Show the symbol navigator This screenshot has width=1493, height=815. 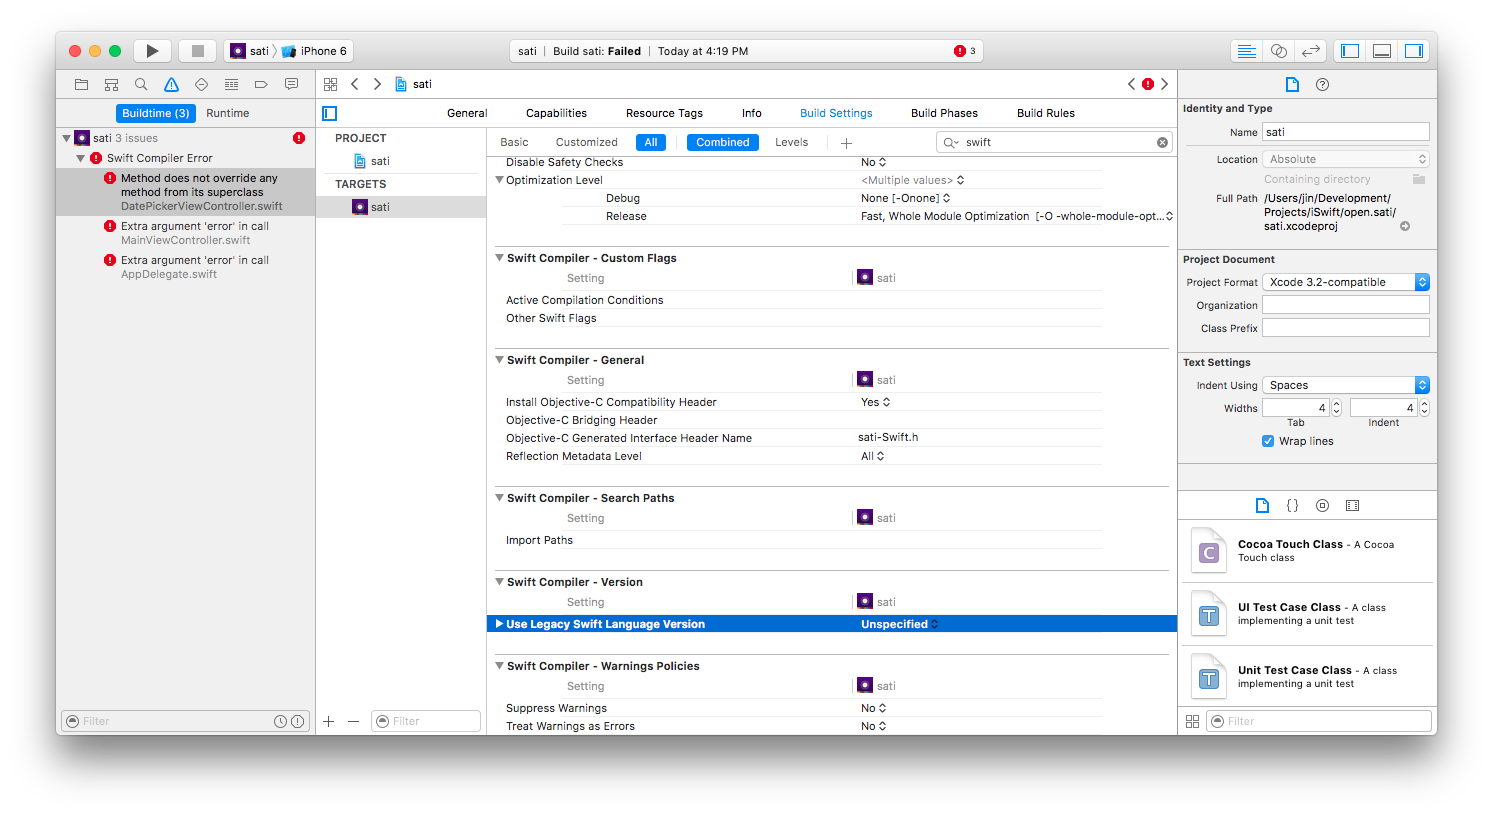[x=112, y=84]
